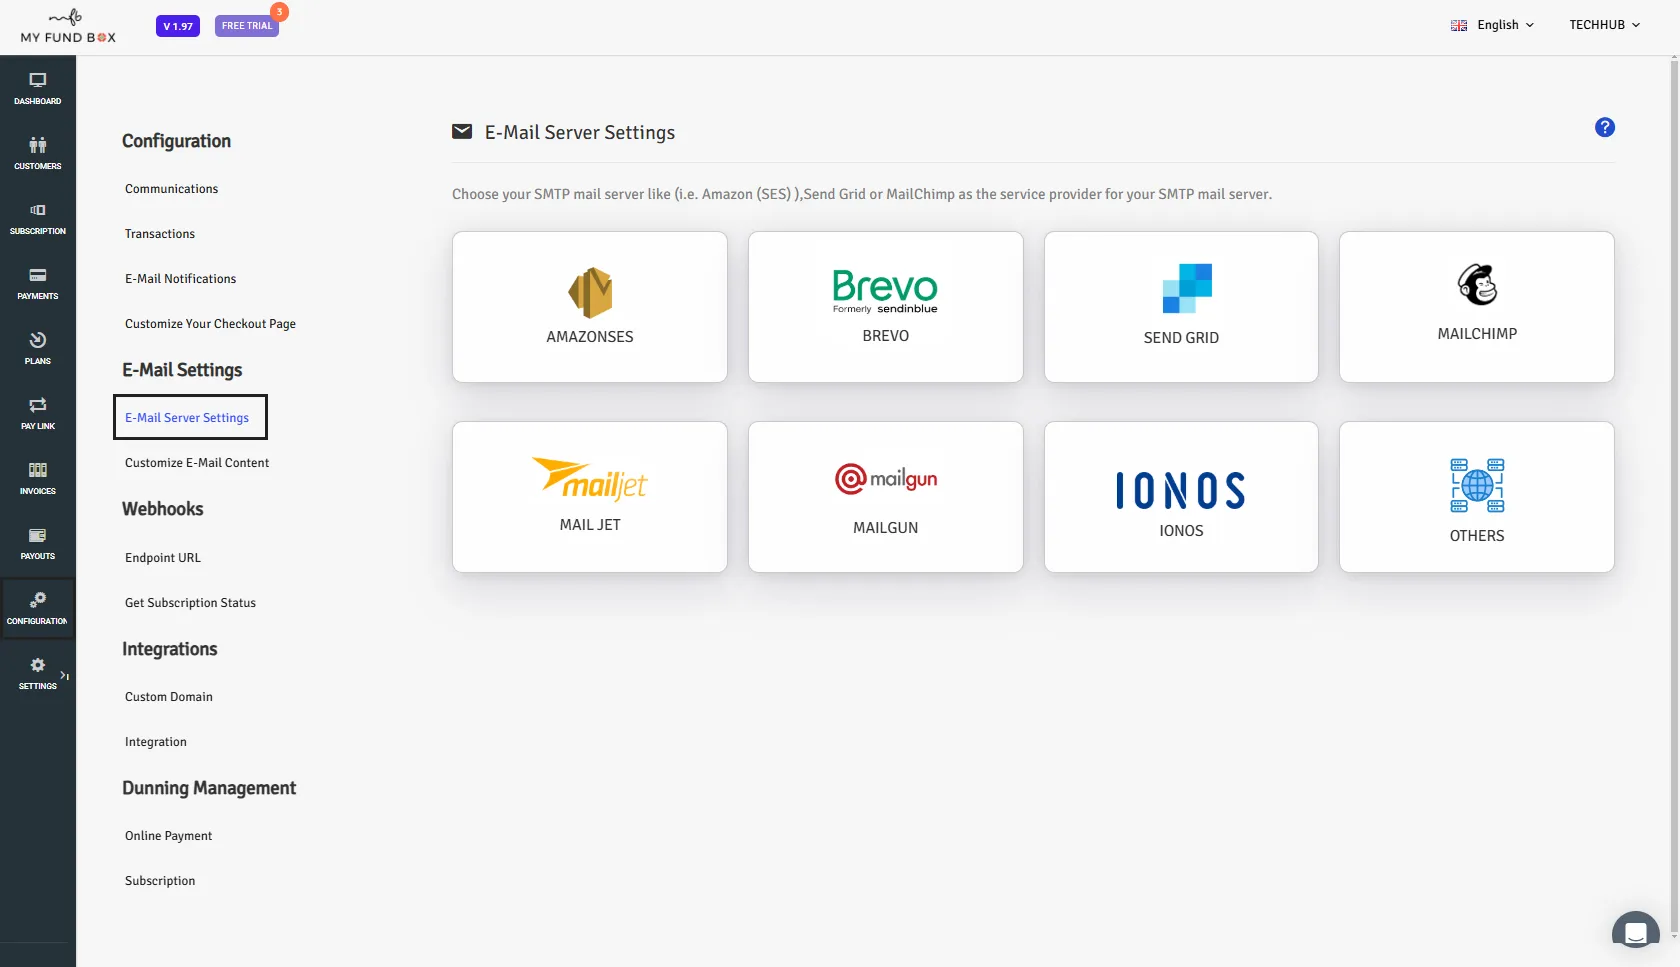1680x967 pixels.
Task: Select the Others SMTP provider card
Action: click(x=1477, y=497)
